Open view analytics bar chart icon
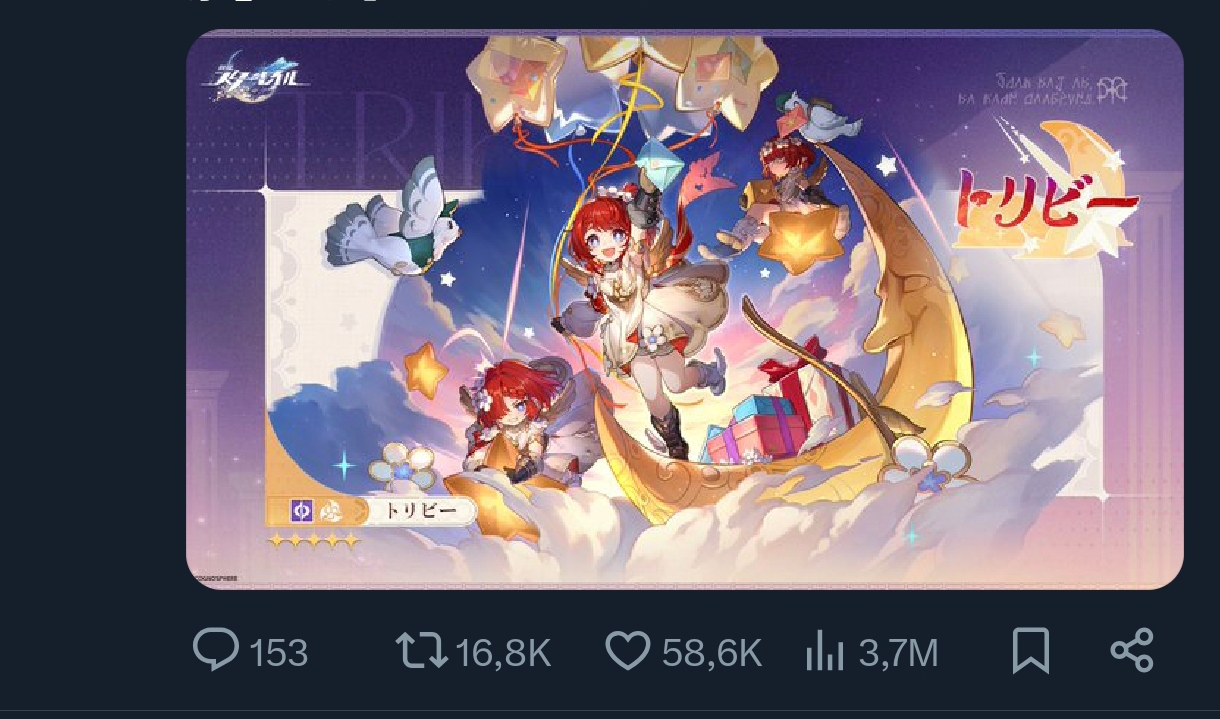The height and width of the screenshot is (719, 1220). click(x=825, y=651)
